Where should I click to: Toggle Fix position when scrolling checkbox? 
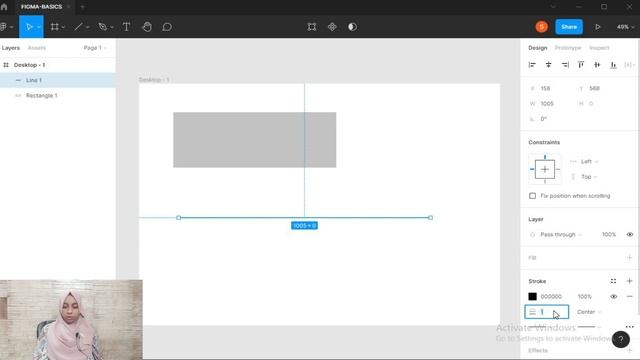click(x=533, y=196)
